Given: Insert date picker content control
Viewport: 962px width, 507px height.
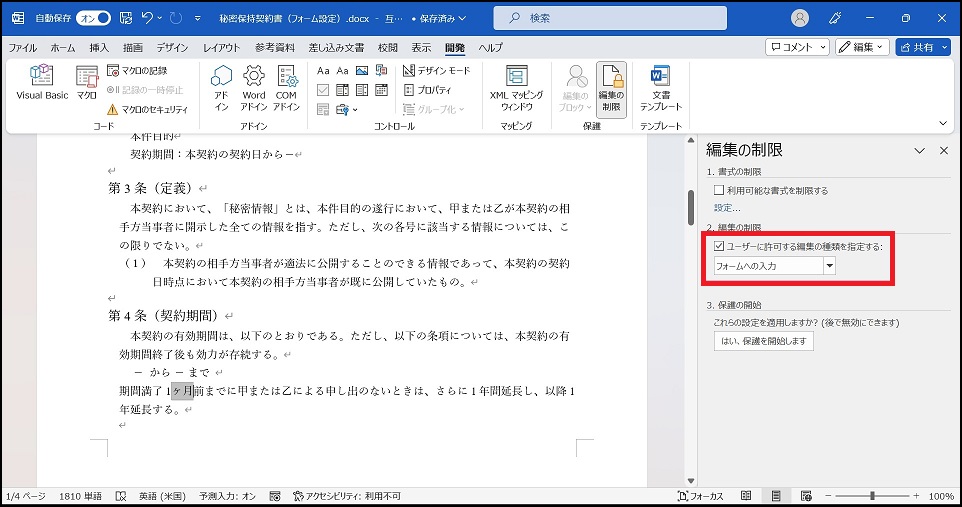Looking at the screenshot, I should pyautogui.click(x=382, y=90).
